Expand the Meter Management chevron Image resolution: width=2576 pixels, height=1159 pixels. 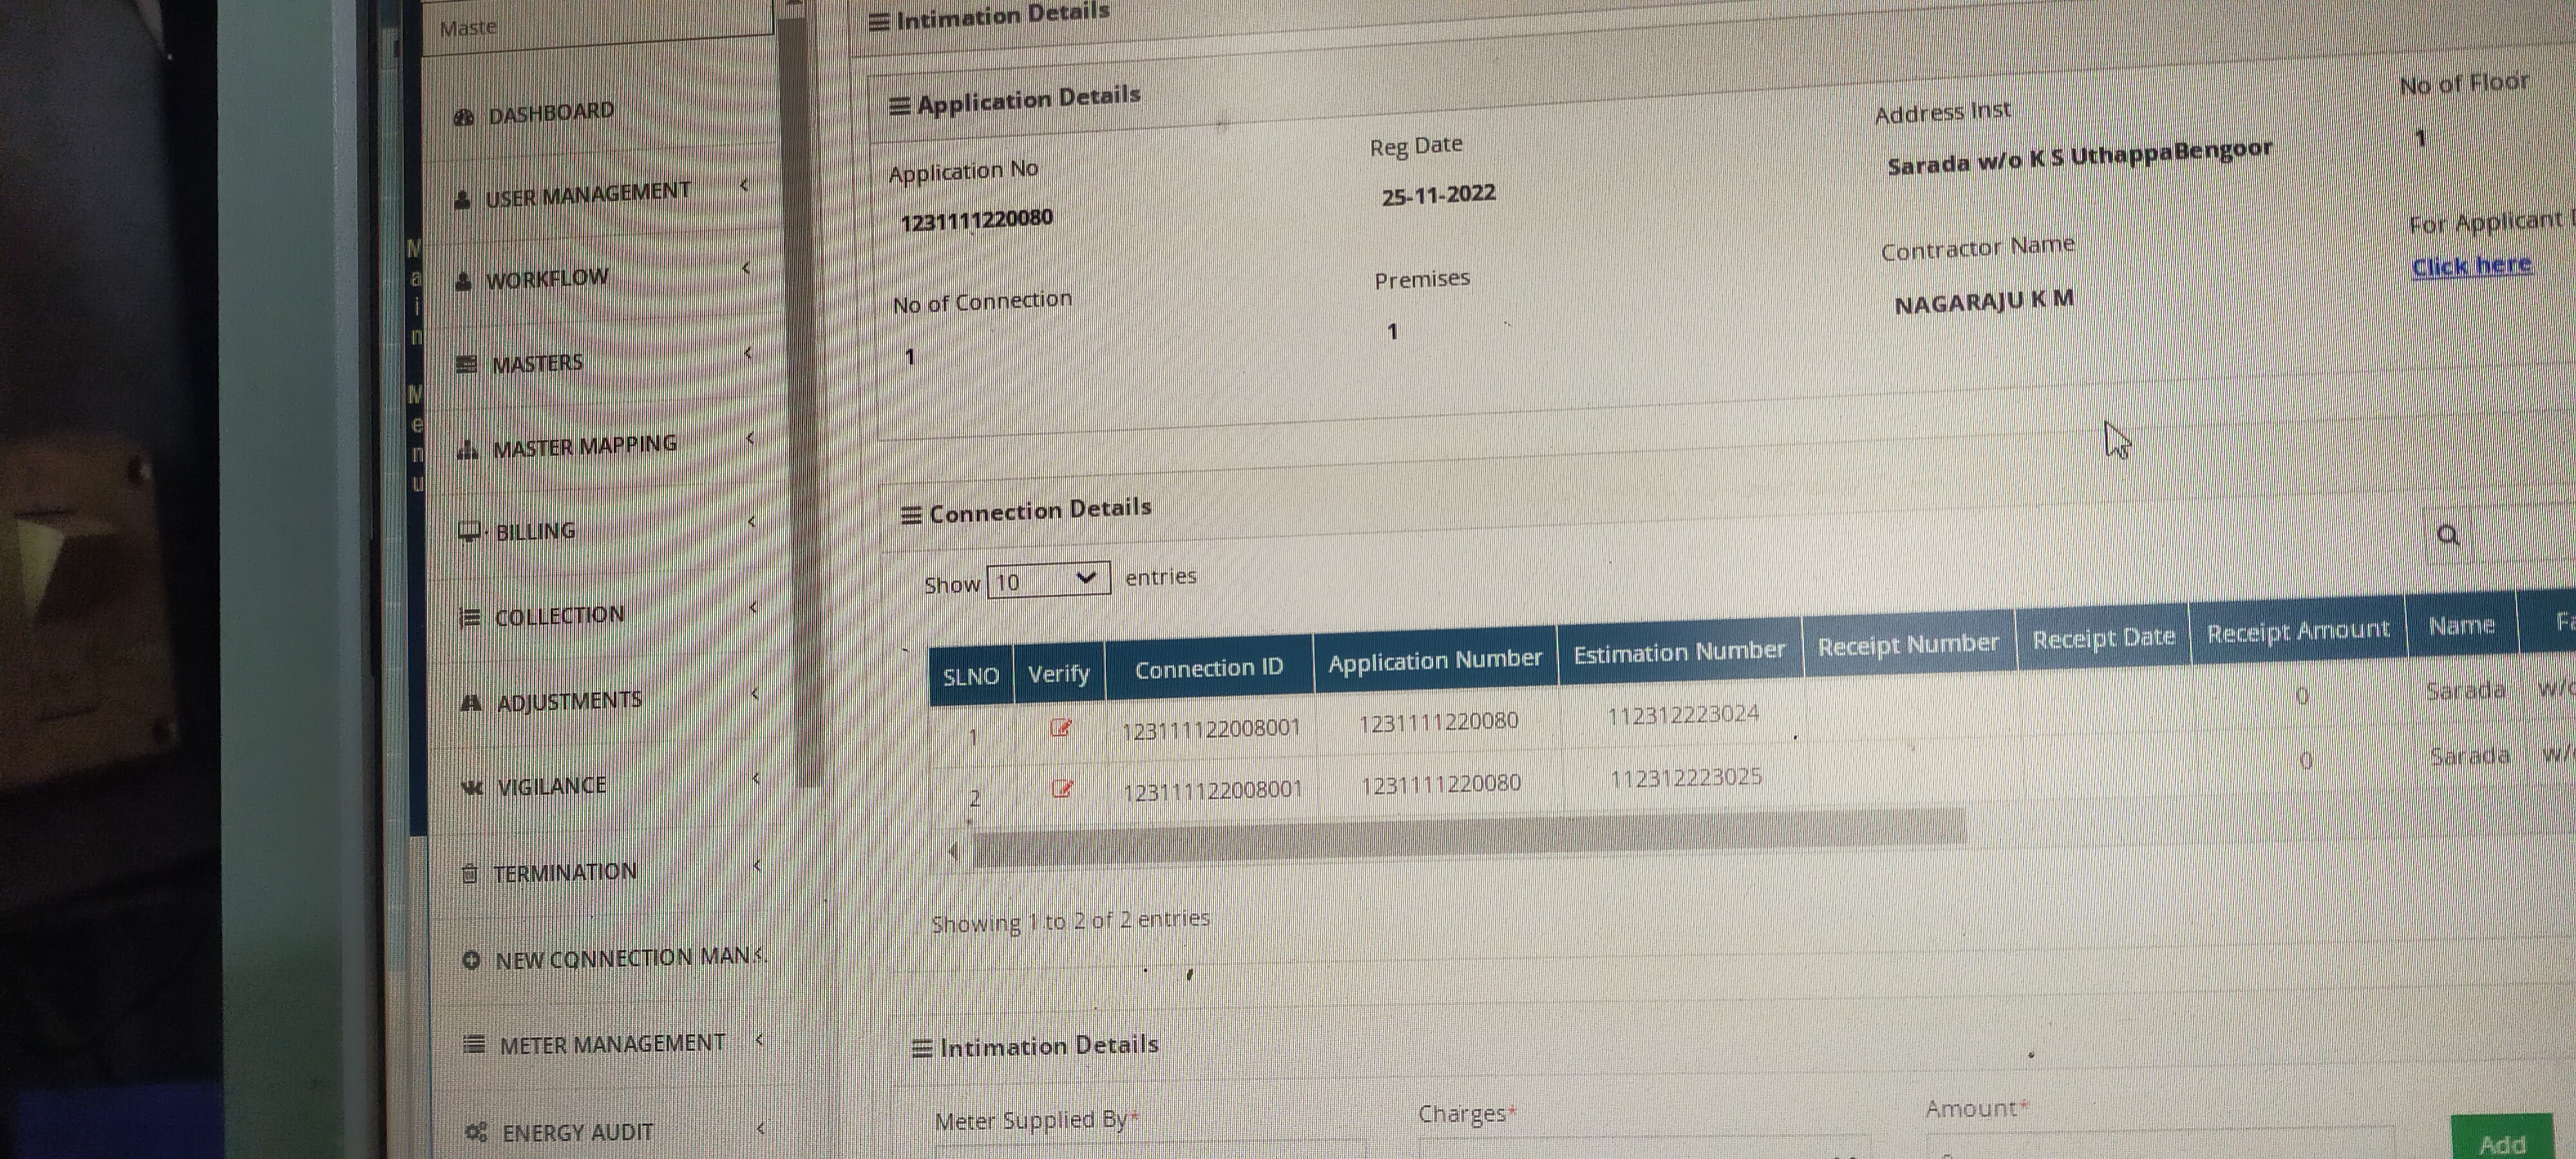(x=760, y=1040)
